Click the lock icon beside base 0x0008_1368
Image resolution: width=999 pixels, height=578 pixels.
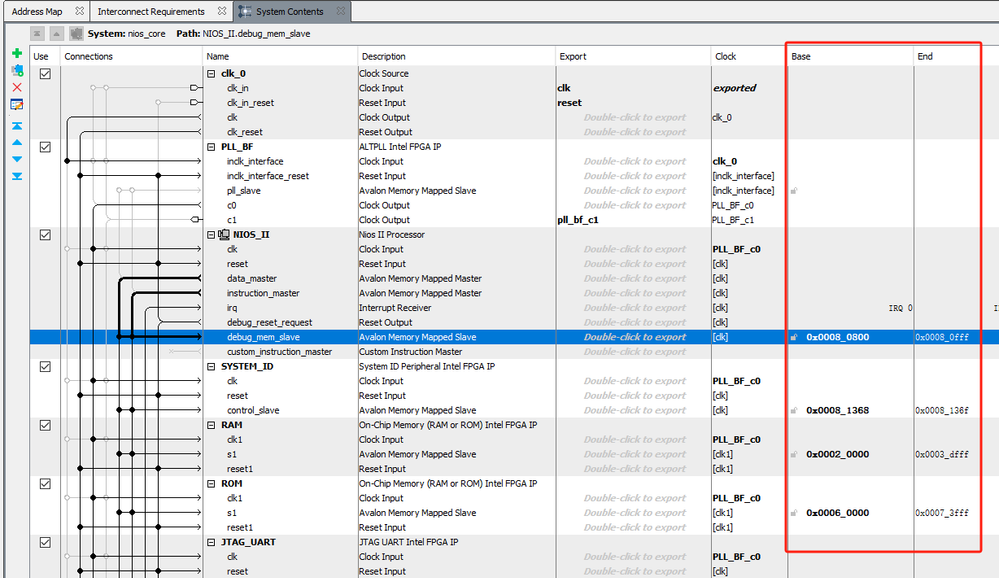(x=794, y=410)
